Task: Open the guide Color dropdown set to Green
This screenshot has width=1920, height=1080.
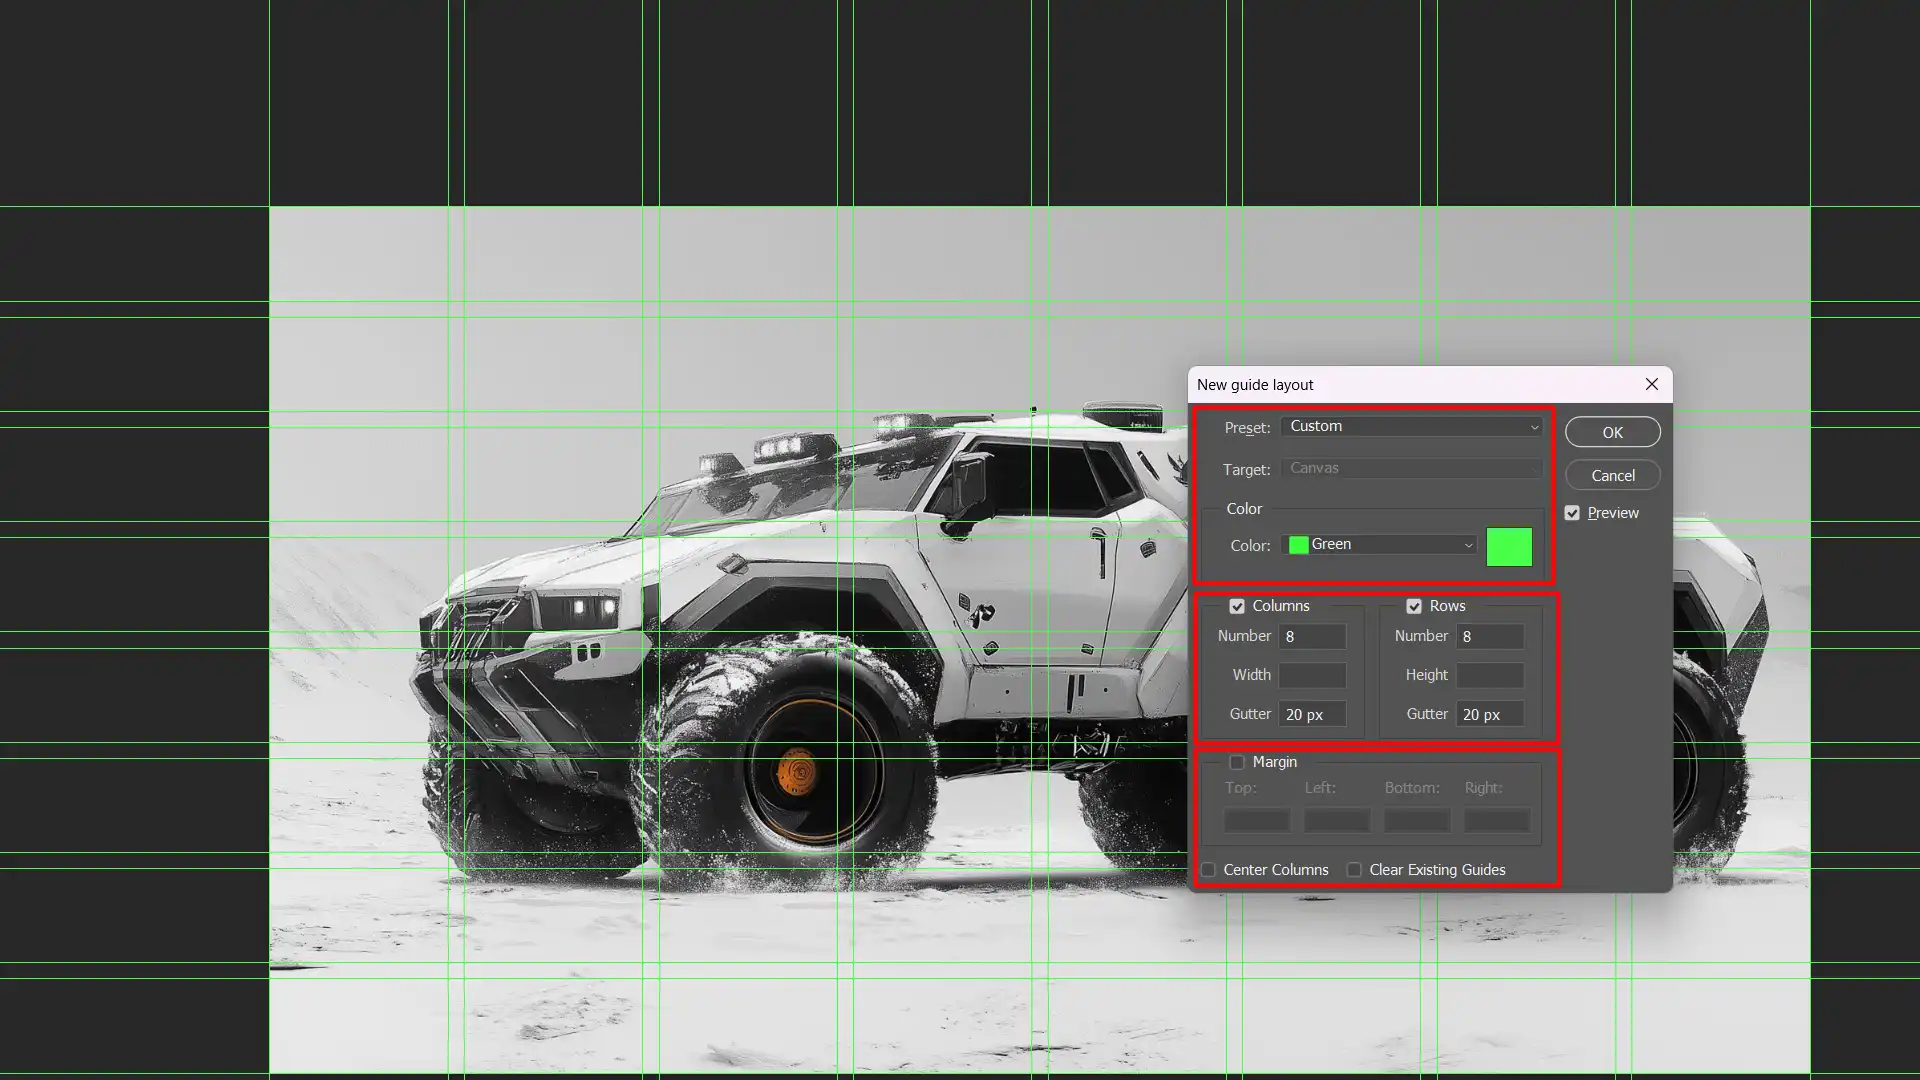Action: pyautogui.click(x=1379, y=545)
